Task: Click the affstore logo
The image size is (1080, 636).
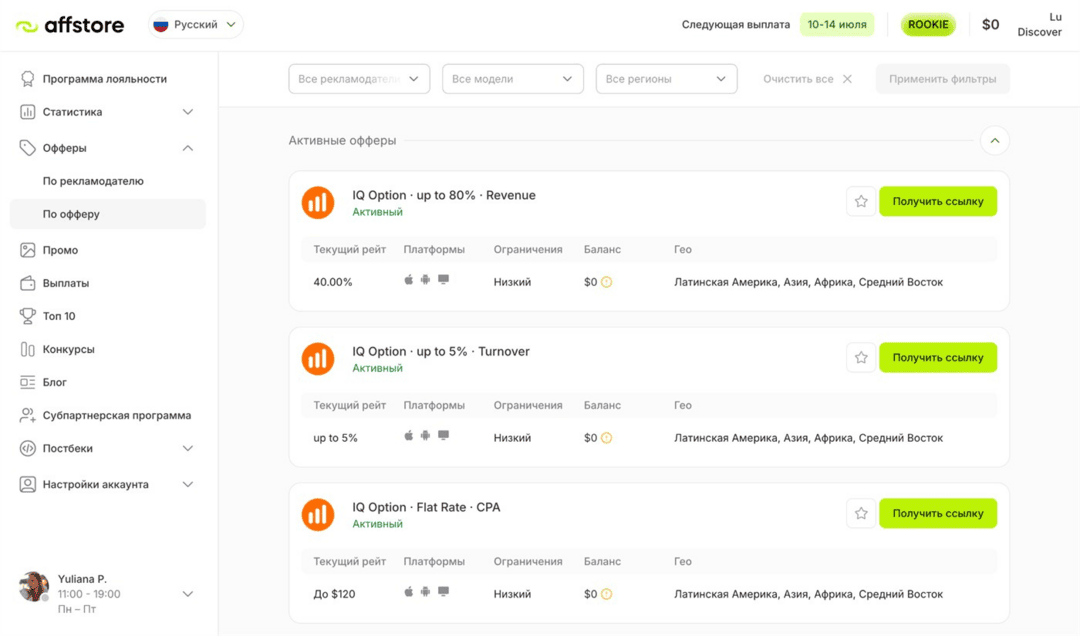Action: [x=70, y=25]
